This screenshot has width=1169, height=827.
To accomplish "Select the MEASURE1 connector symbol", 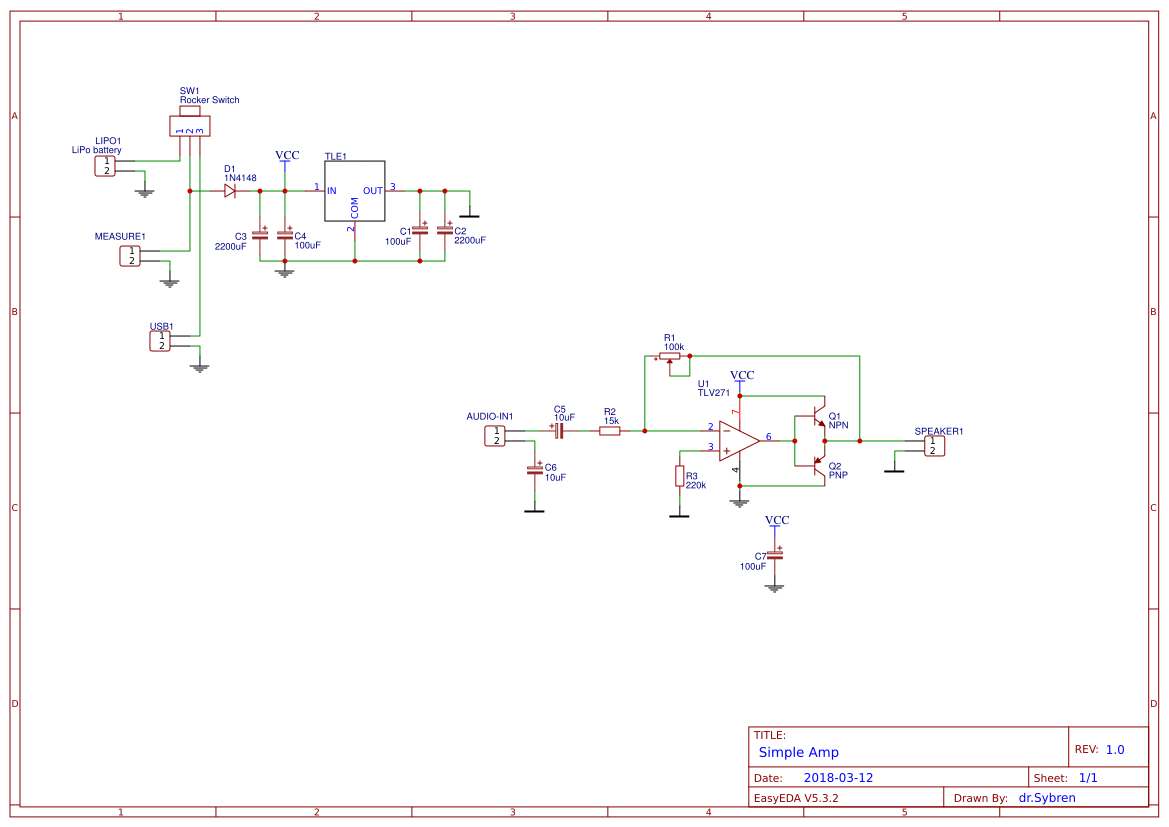I will pyautogui.click(x=130, y=256).
